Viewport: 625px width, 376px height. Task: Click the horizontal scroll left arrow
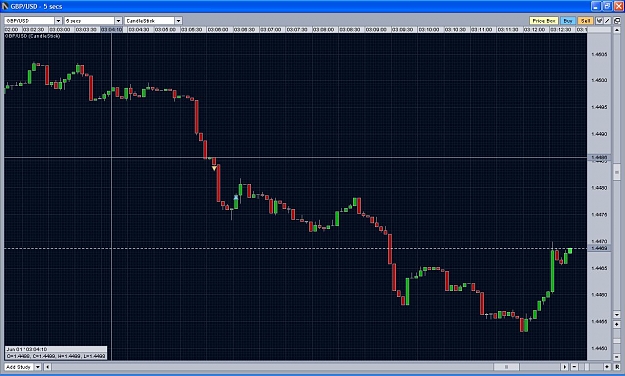(47, 367)
